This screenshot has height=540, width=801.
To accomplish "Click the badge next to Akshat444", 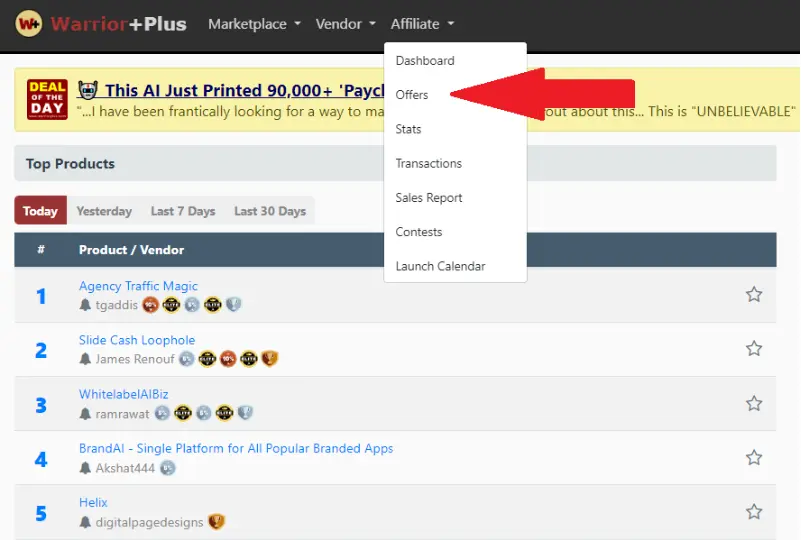I will point(168,468).
